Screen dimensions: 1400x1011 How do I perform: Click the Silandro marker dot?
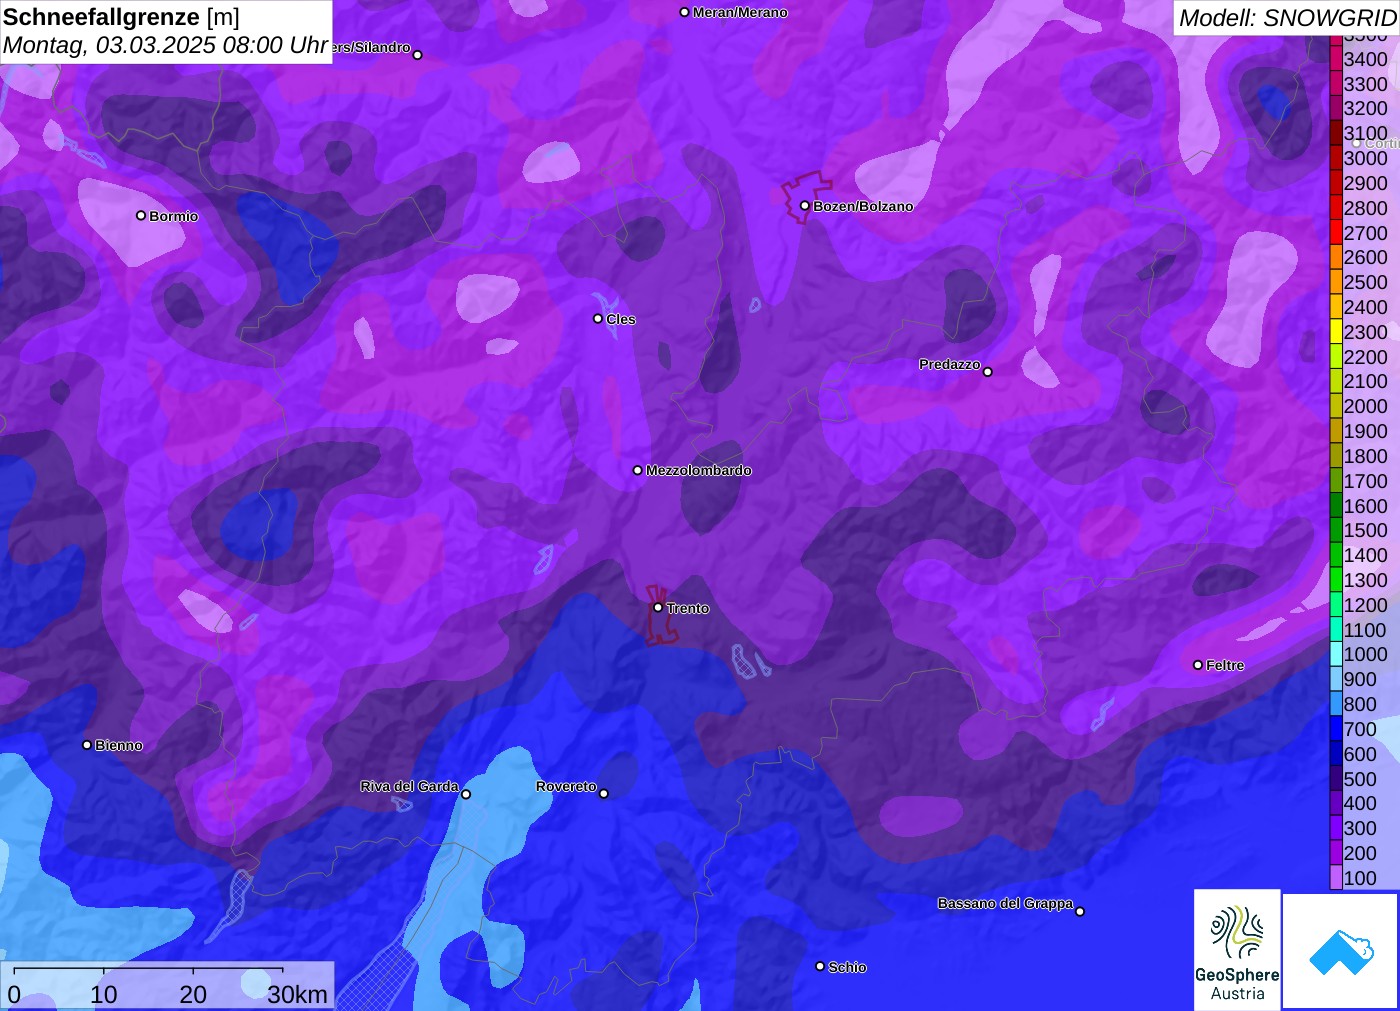coord(418,55)
